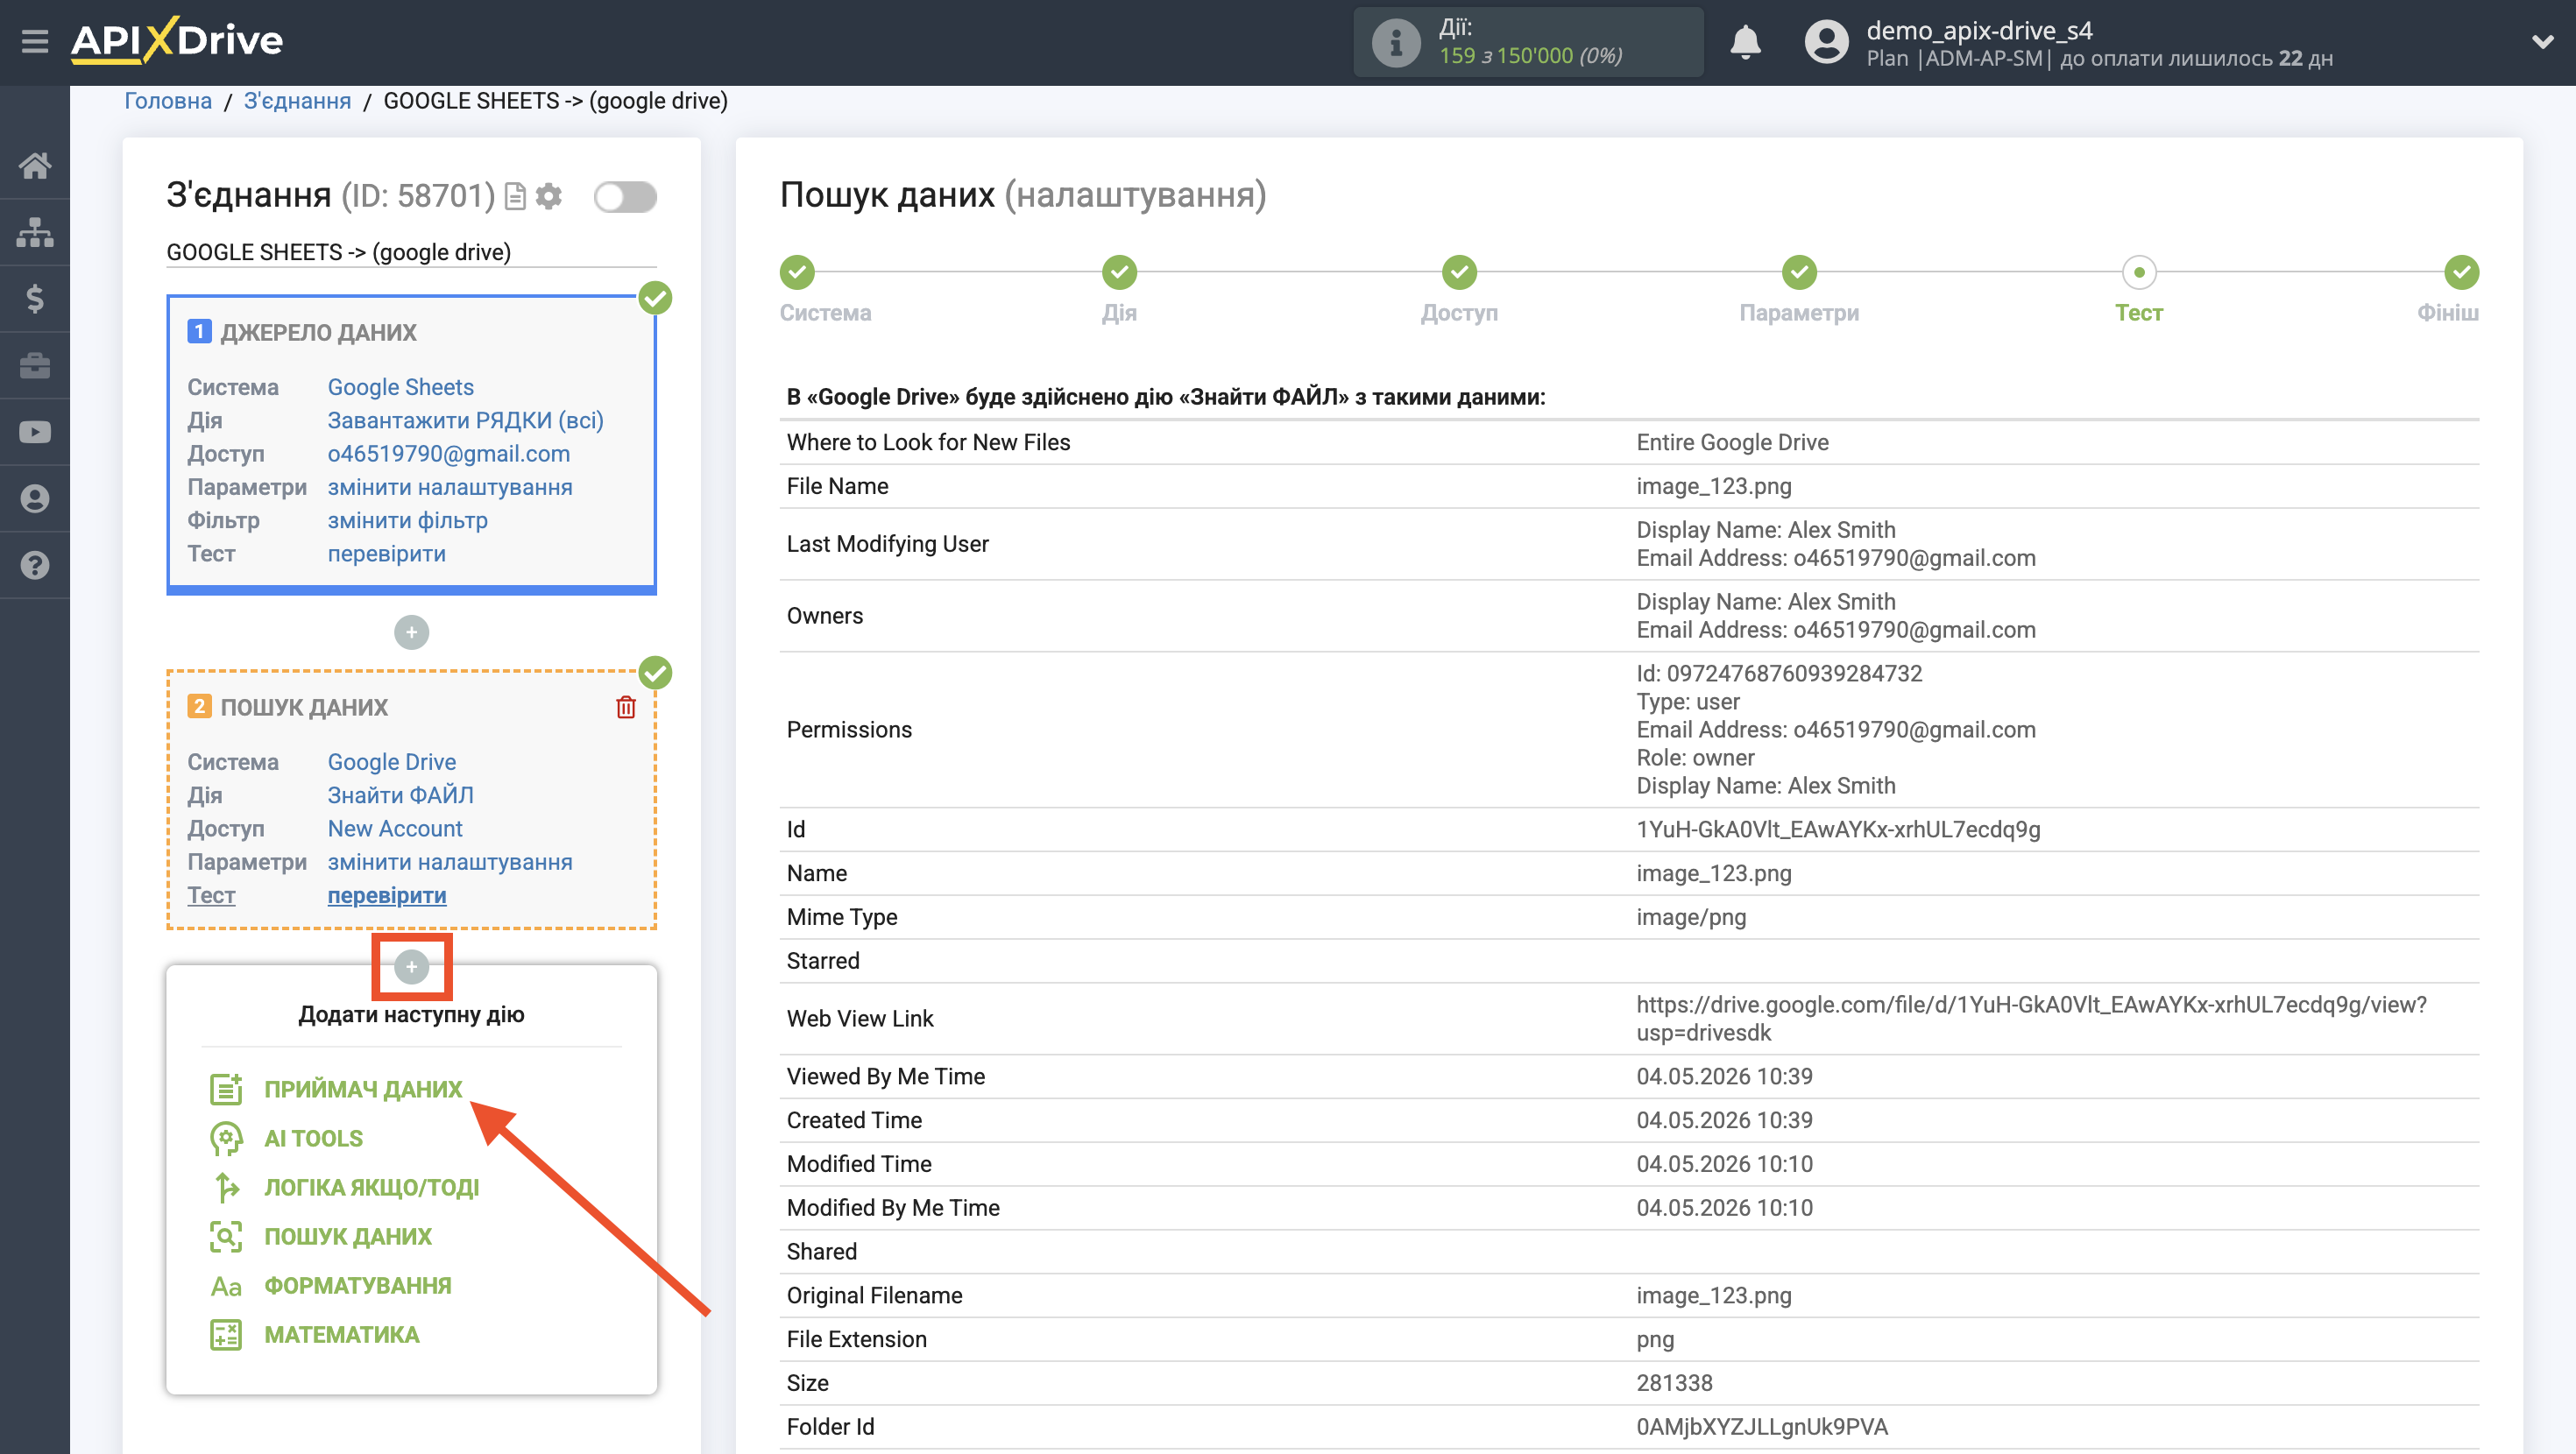2576x1454 pixels.
Task: Click the ApiX-Drive logo
Action: coord(177,41)
